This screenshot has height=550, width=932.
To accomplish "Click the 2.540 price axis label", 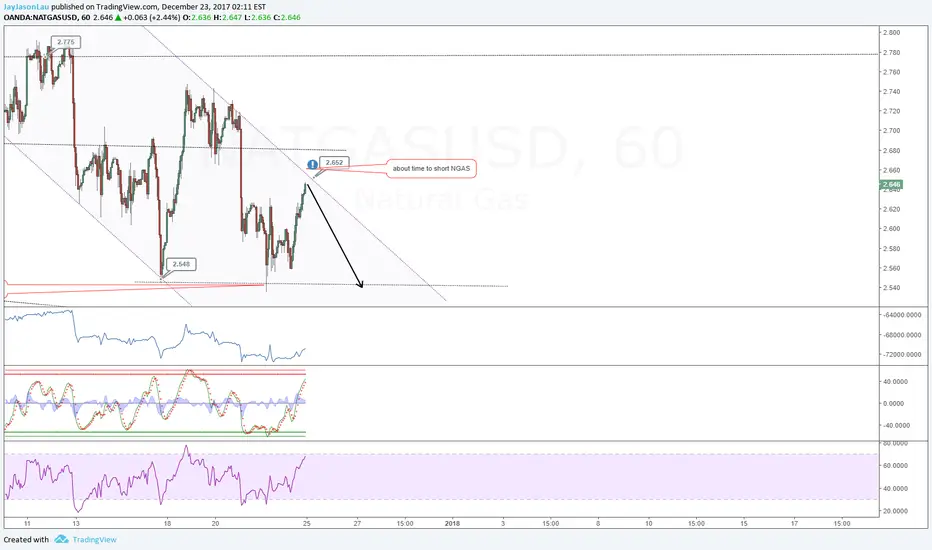I will [x=892, y=288].
